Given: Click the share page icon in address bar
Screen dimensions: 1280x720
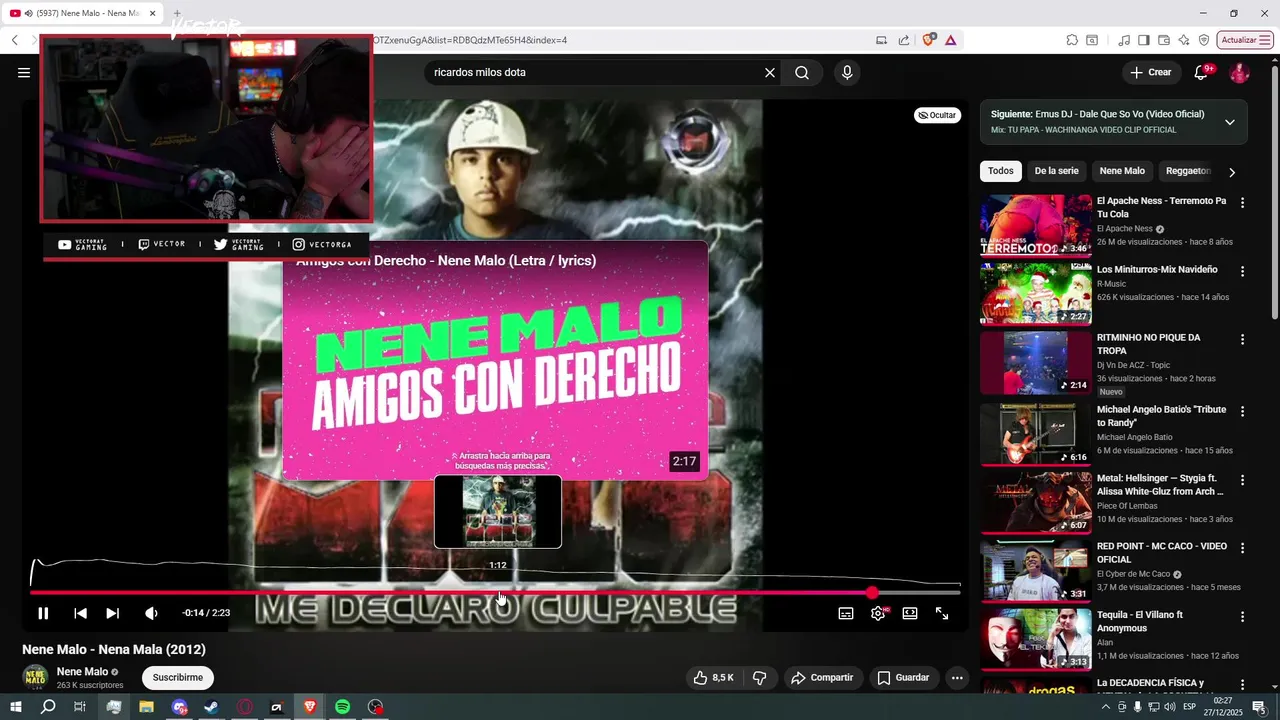Looking at the screenshot, I should pyautogui.click(x=904, y=40).
